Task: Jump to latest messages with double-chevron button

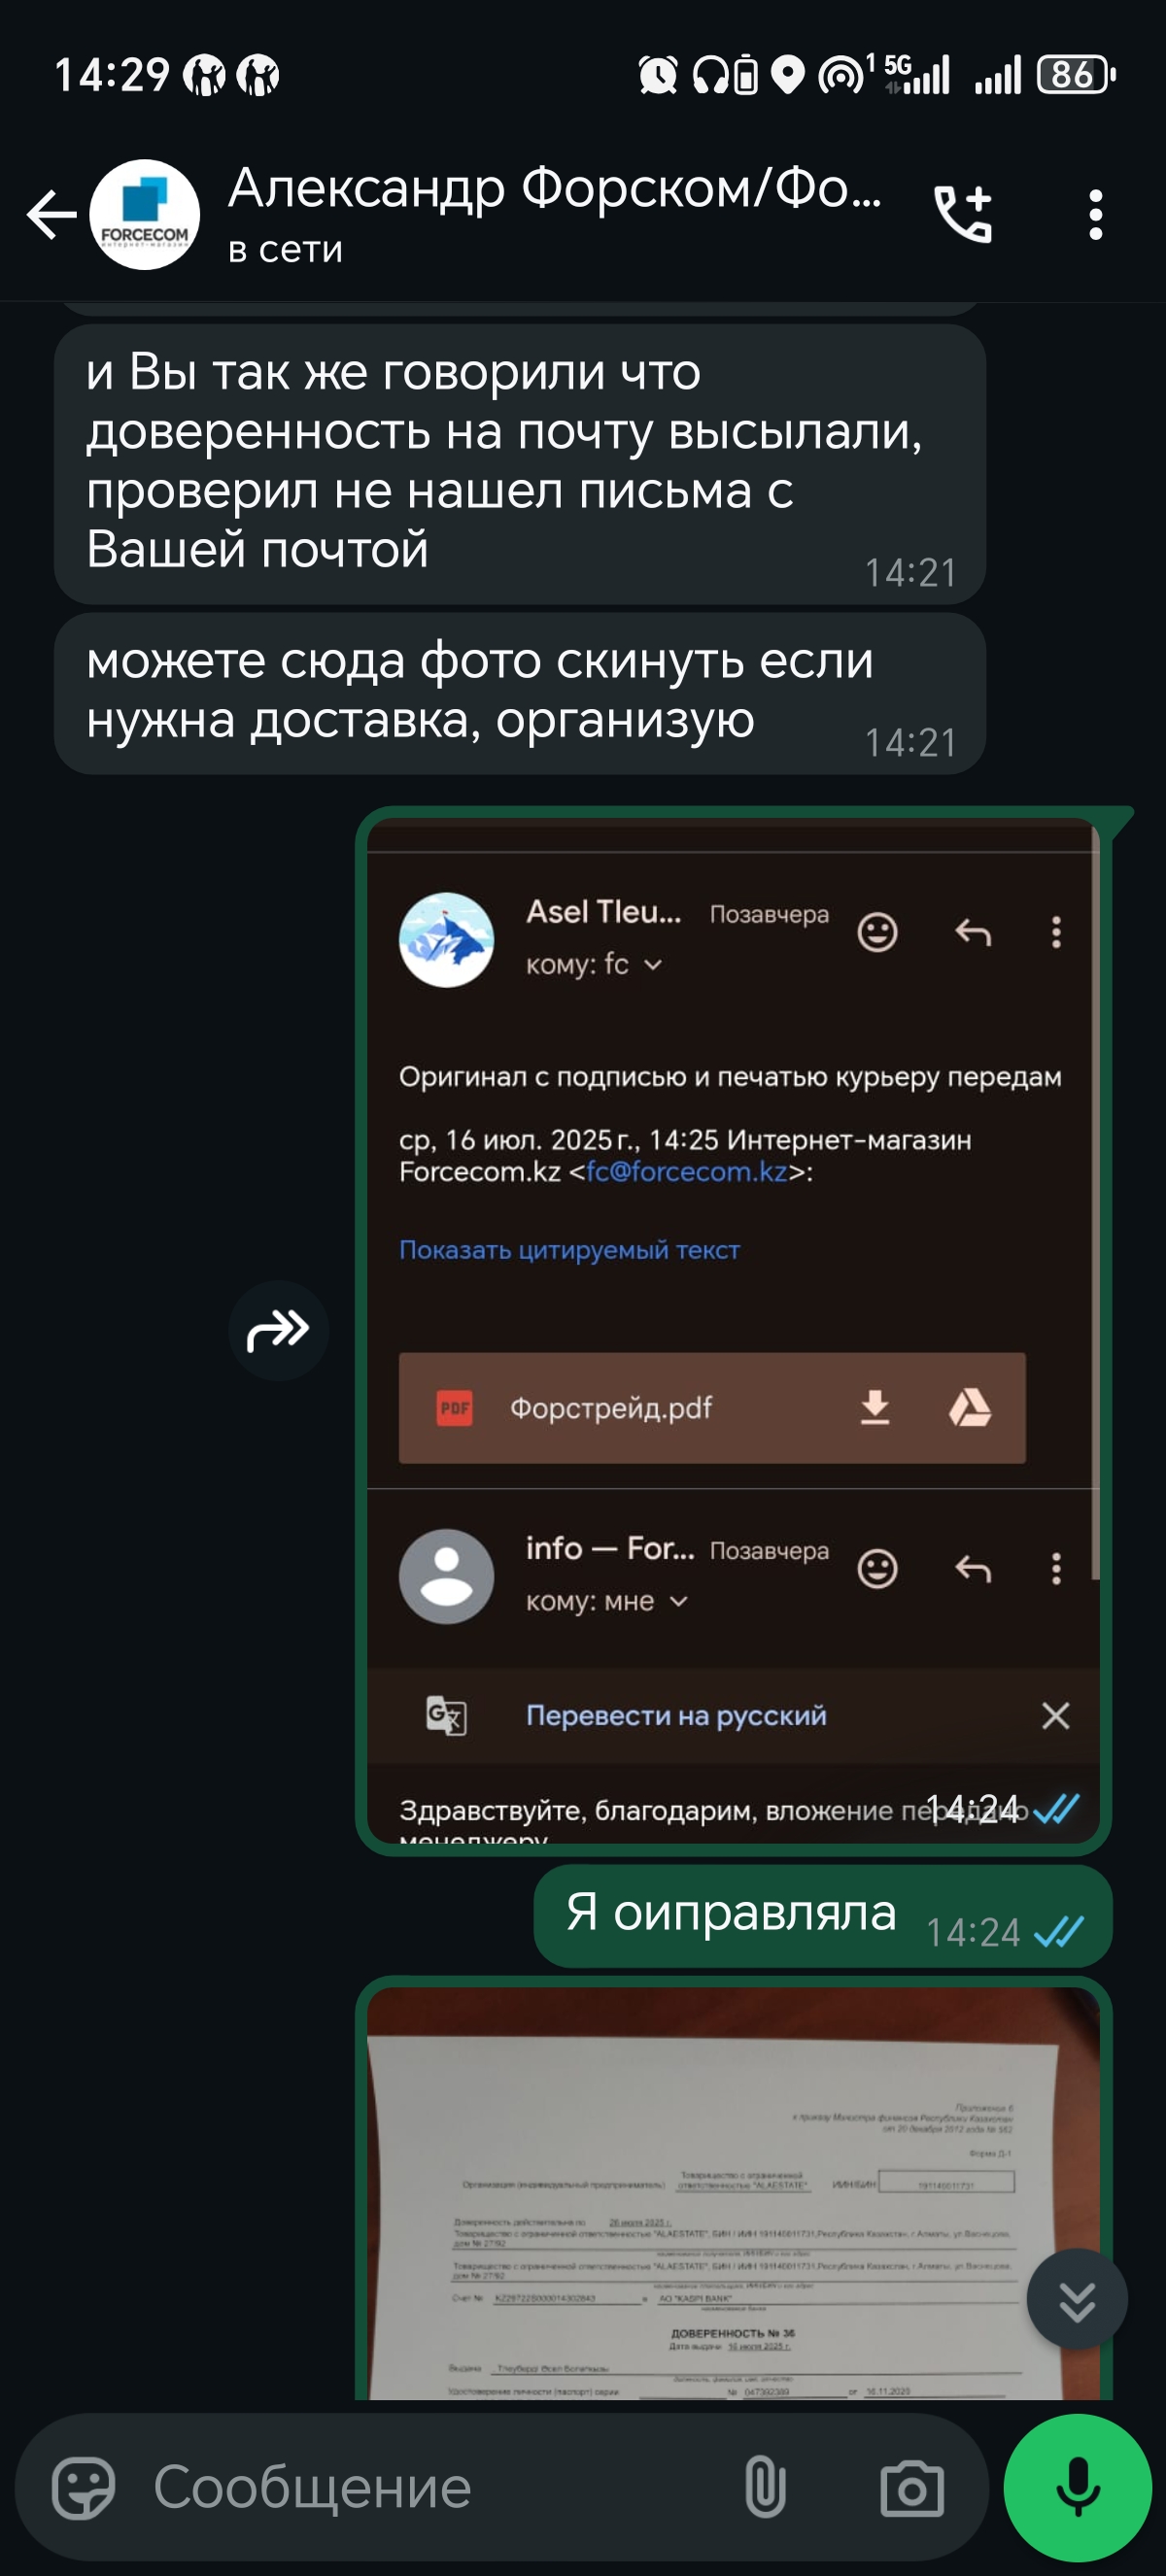Action: click(1077, 2298)
